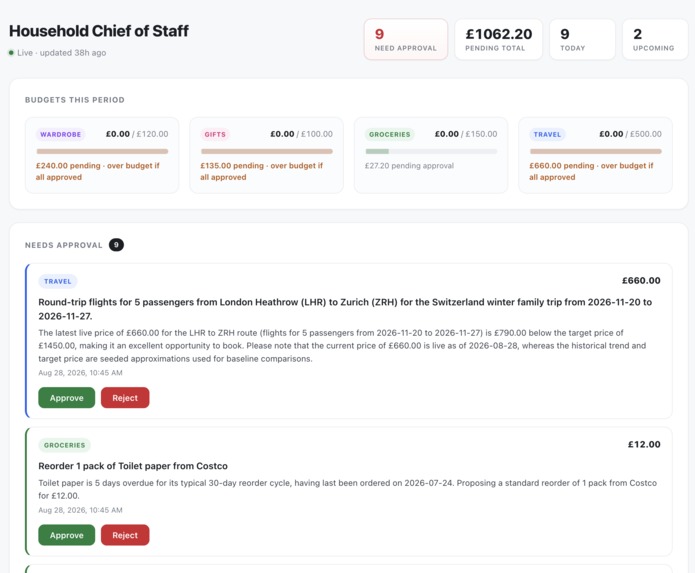Approve the £660.00 travel flights request
This screenshot has width=695, height=573.
[66, 398]
